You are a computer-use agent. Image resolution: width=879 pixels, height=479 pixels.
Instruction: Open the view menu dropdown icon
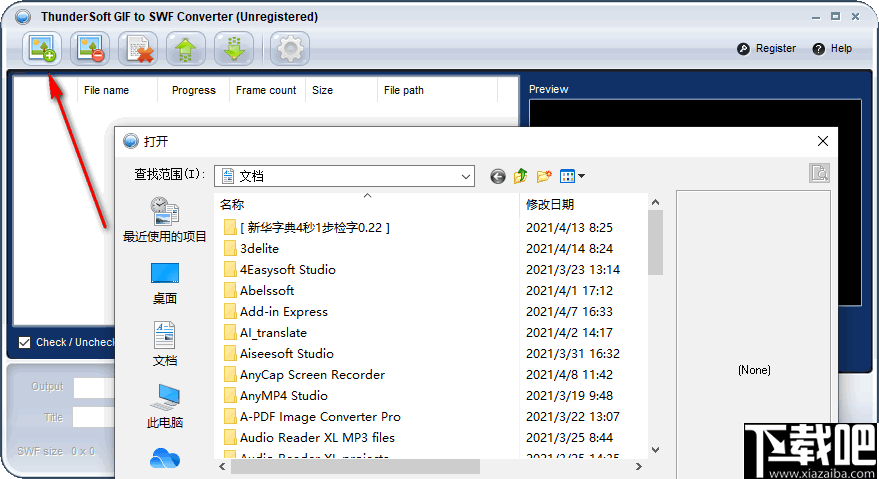click(572, 176)
